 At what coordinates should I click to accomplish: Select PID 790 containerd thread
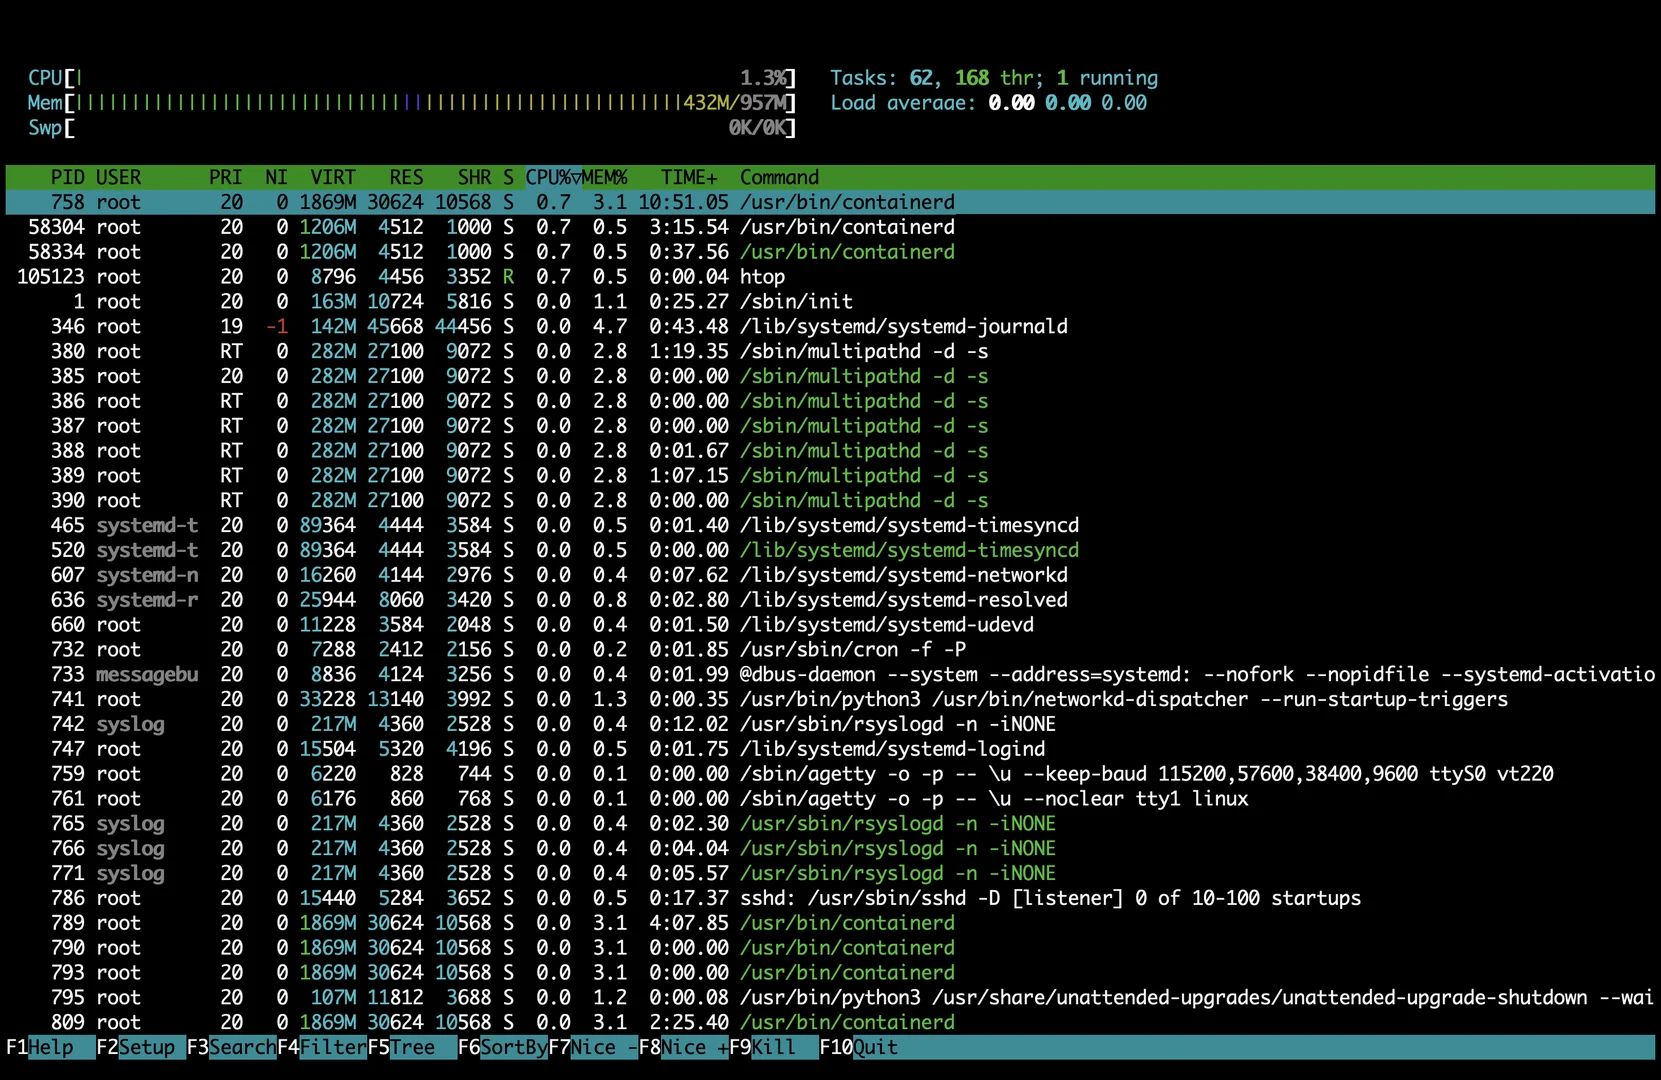coord(830,948)
